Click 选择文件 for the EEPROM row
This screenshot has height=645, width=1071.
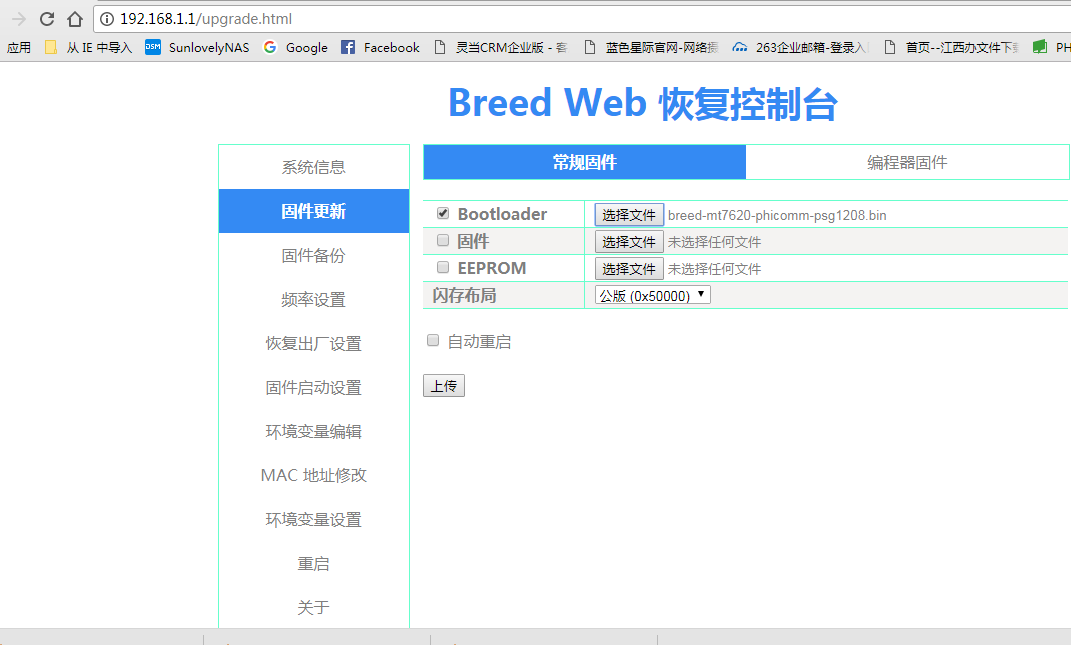point(629,268)
